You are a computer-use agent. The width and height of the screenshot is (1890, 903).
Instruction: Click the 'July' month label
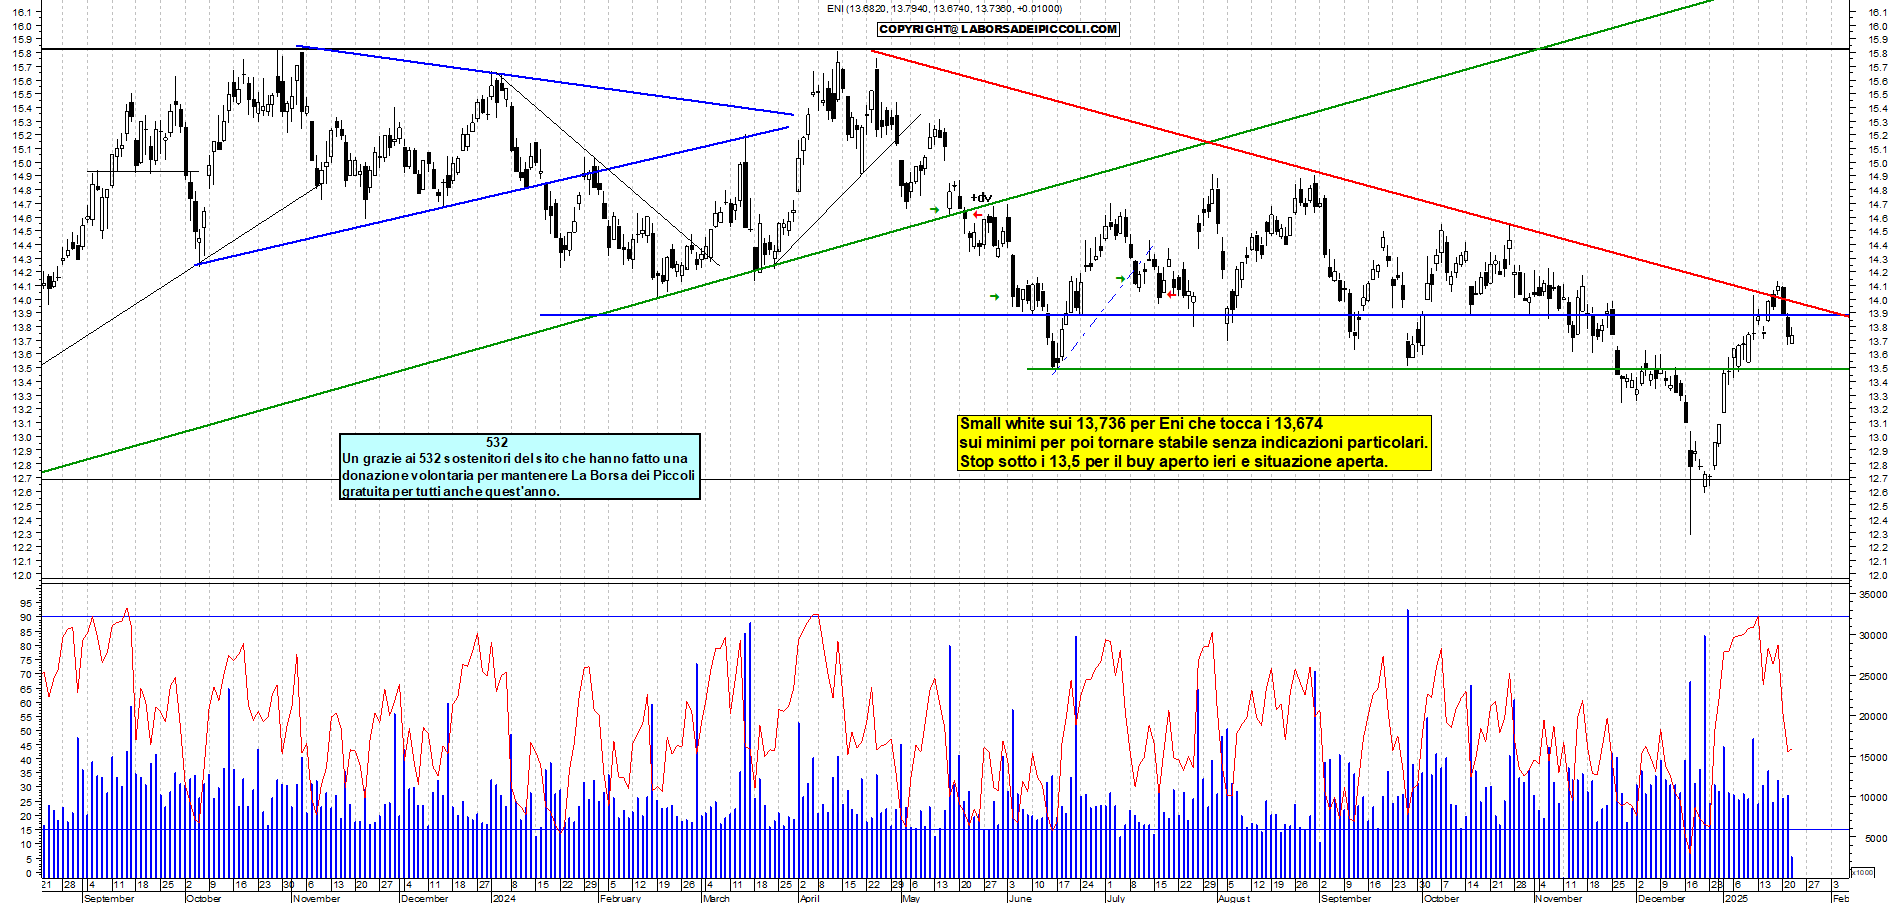point(1115,898)
